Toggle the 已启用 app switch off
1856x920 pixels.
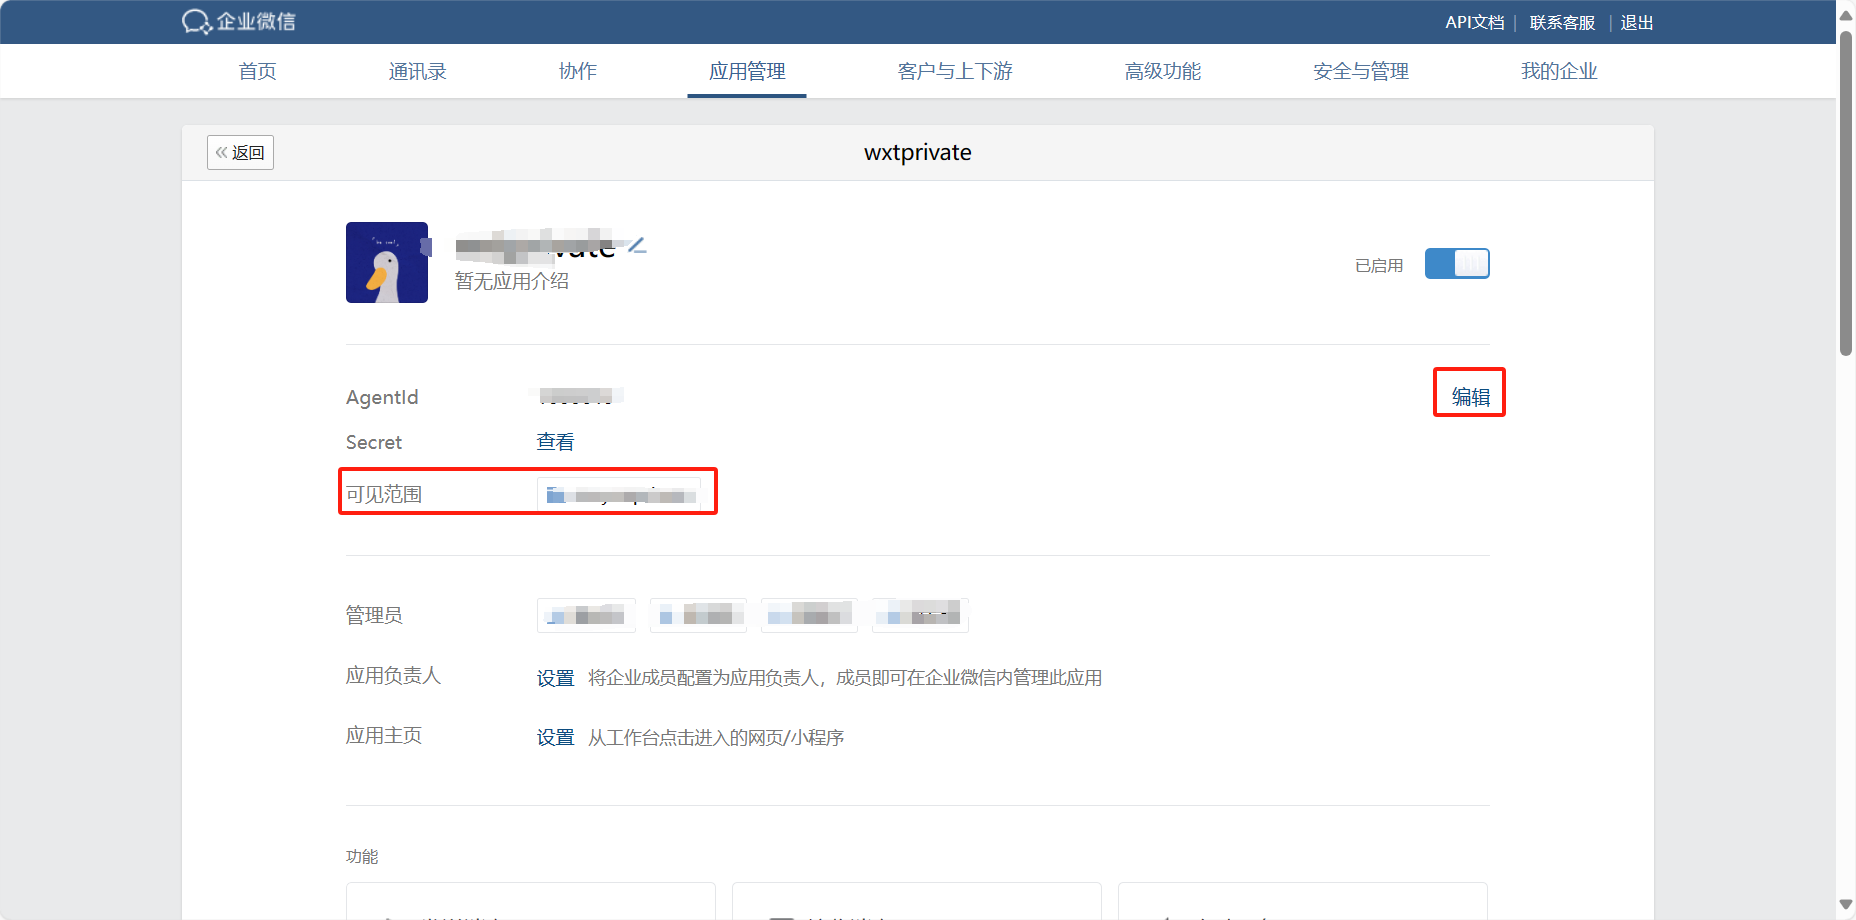(1457, 264)
